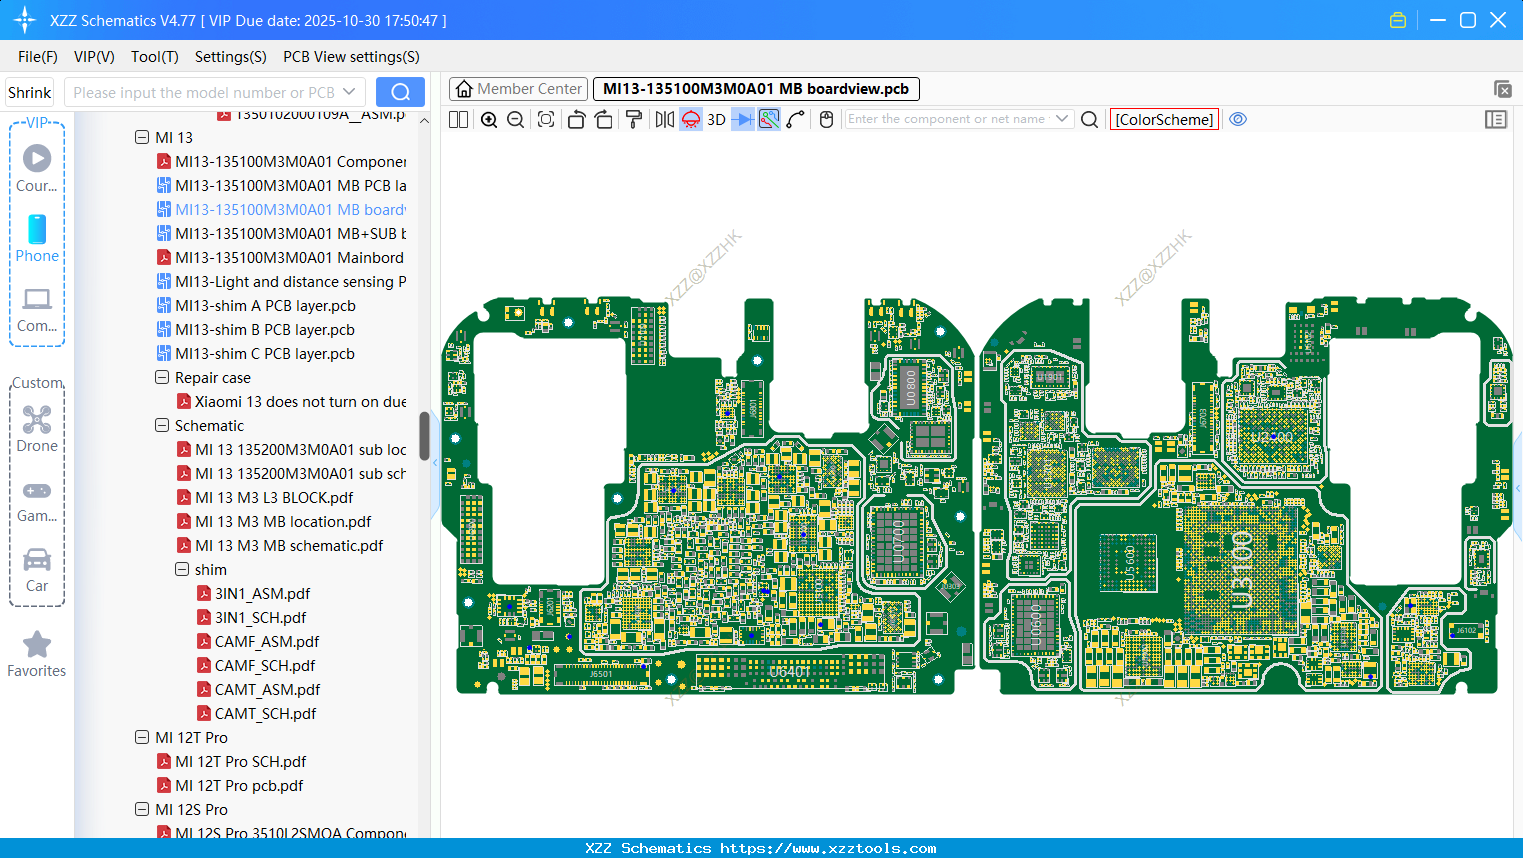Click the Zoom In magnifier icon

(489, 119)
